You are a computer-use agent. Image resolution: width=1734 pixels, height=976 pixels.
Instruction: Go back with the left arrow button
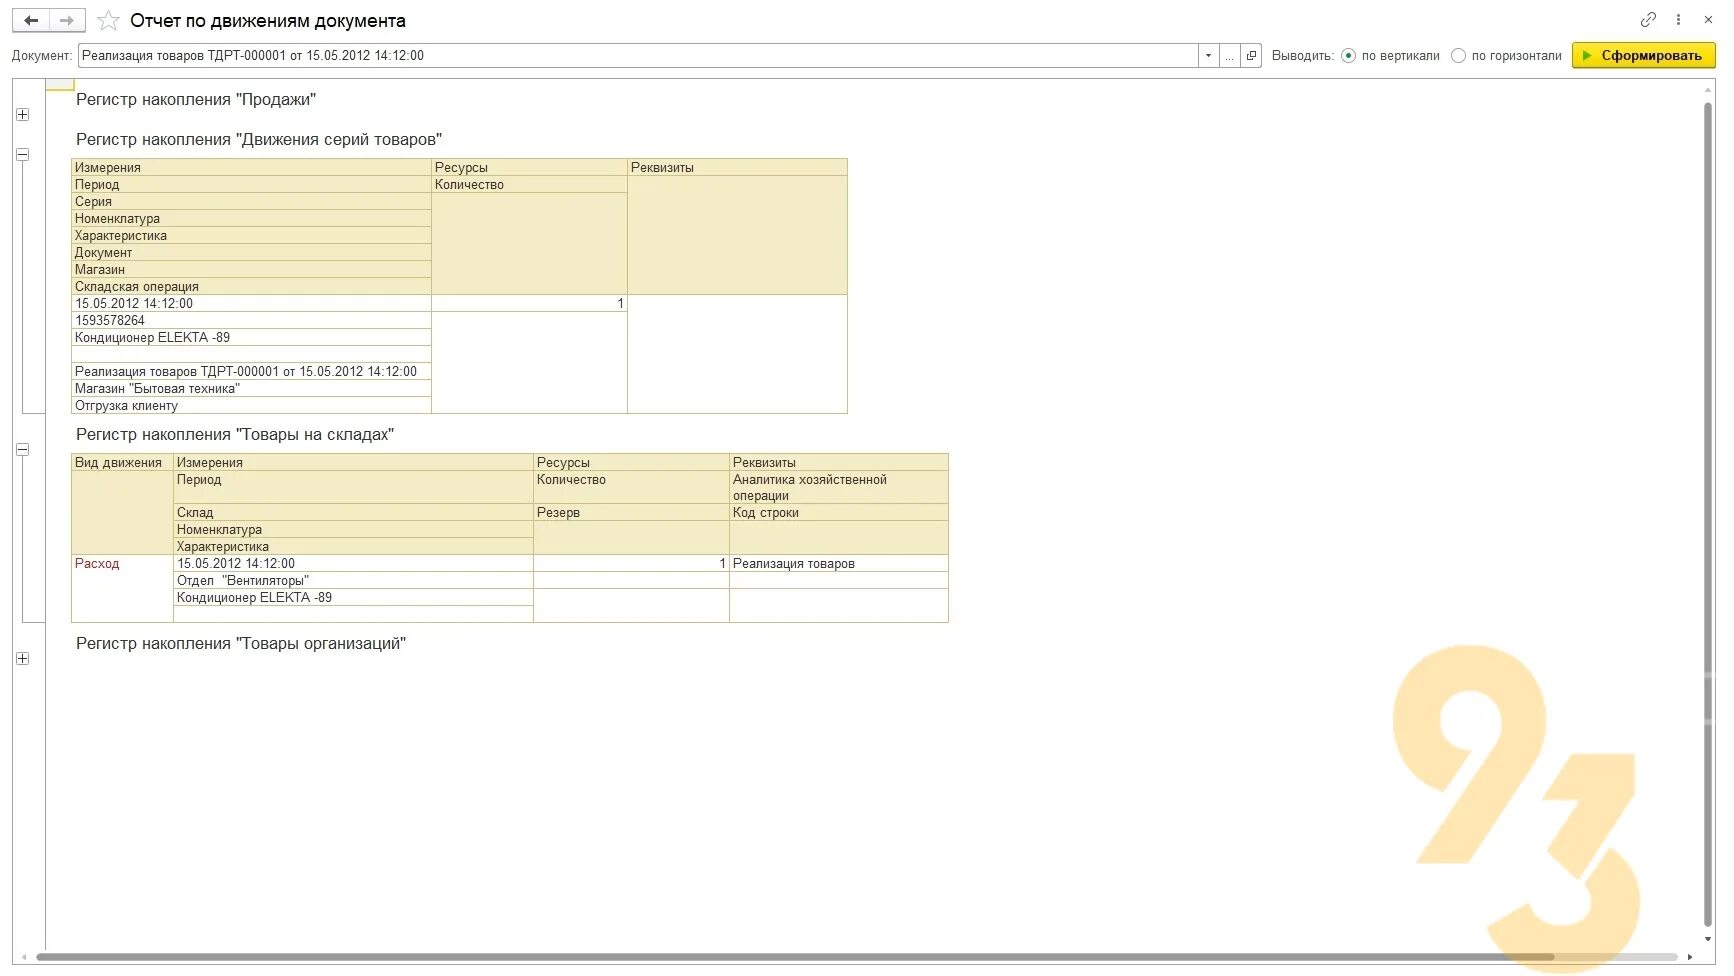click(31, 20)
